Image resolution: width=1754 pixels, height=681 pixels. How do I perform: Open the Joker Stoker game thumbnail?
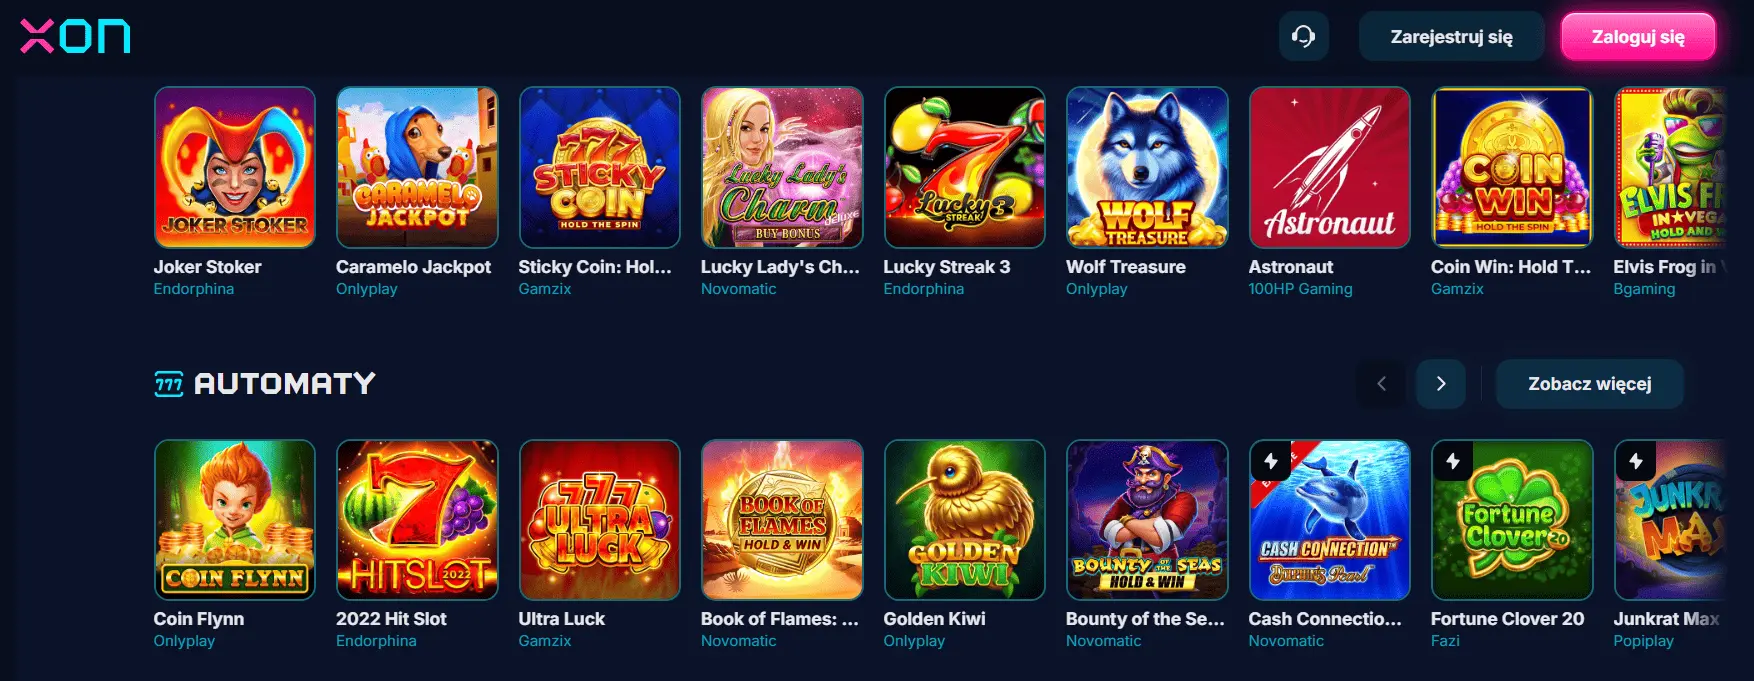tap(235, 167)
